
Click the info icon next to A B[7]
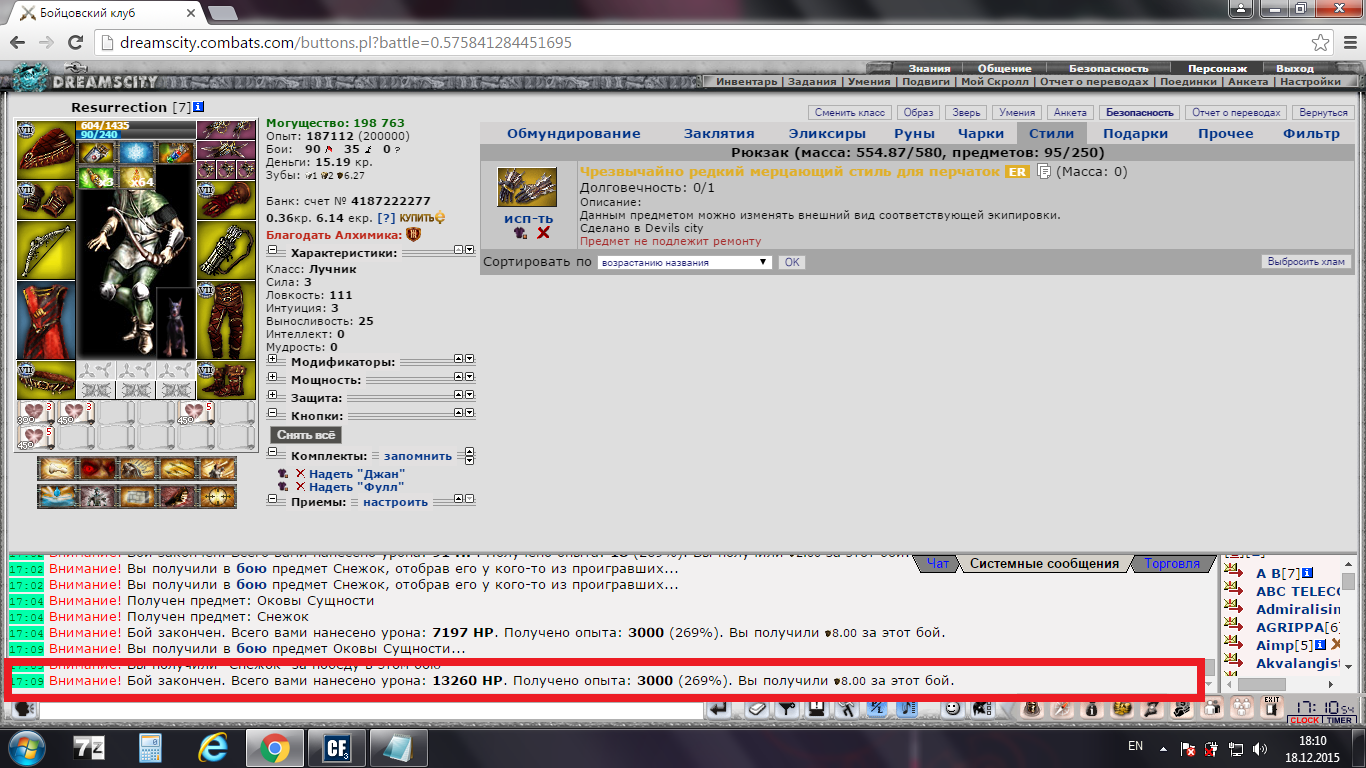1306,573
